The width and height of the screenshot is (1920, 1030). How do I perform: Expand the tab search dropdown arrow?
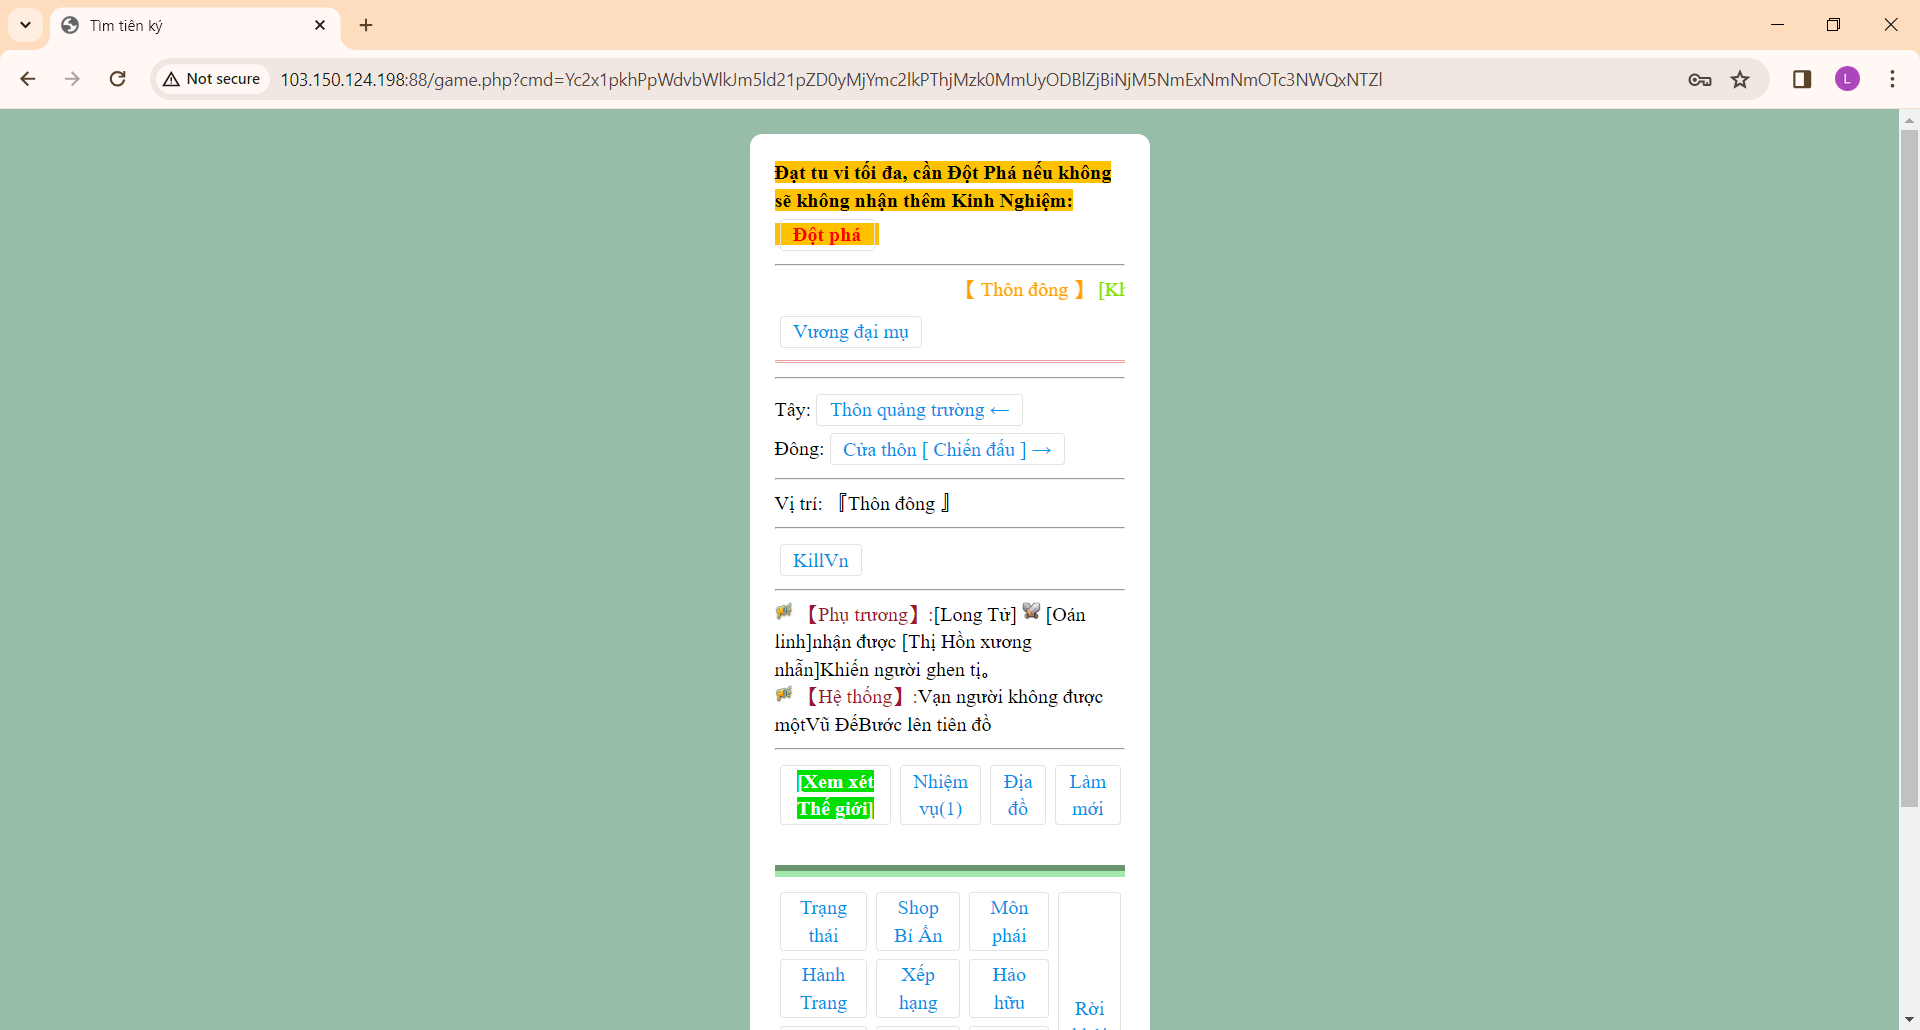tap(26, 25)
